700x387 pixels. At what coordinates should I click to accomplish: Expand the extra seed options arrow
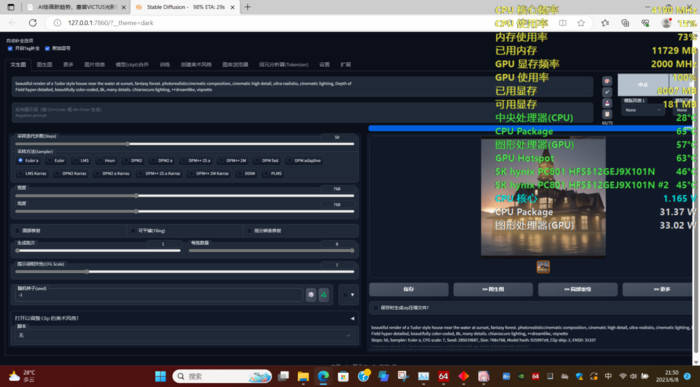(352, 295)
